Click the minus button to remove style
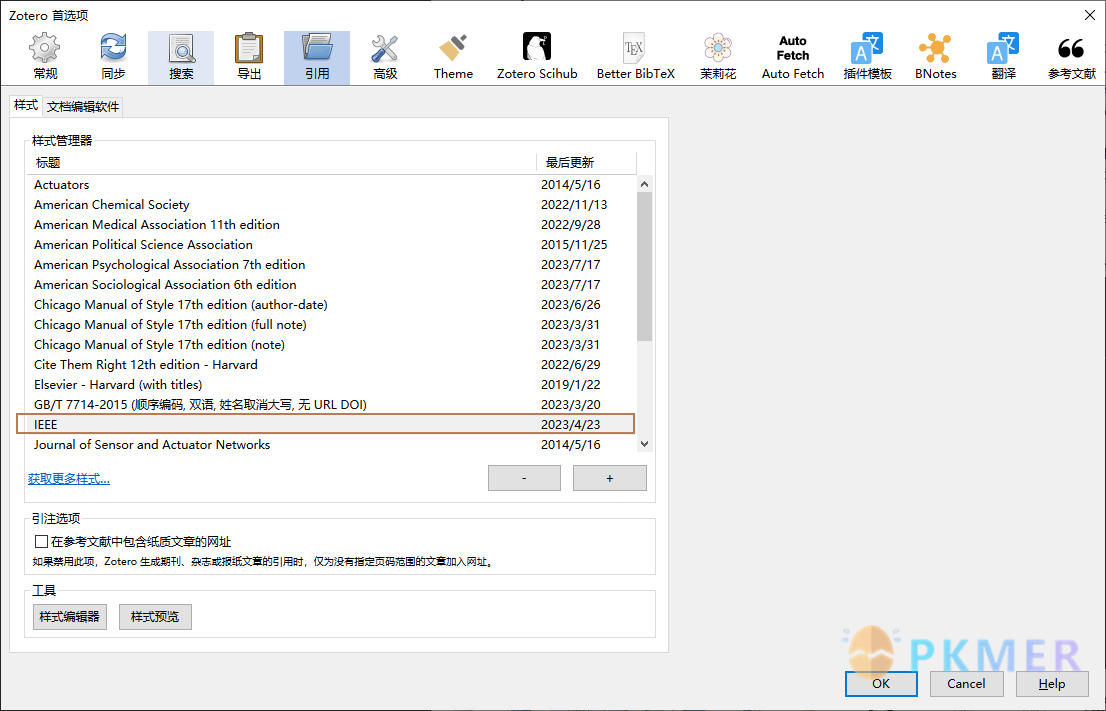Viewport: 1106px width, 711px height. pos(524,478)
